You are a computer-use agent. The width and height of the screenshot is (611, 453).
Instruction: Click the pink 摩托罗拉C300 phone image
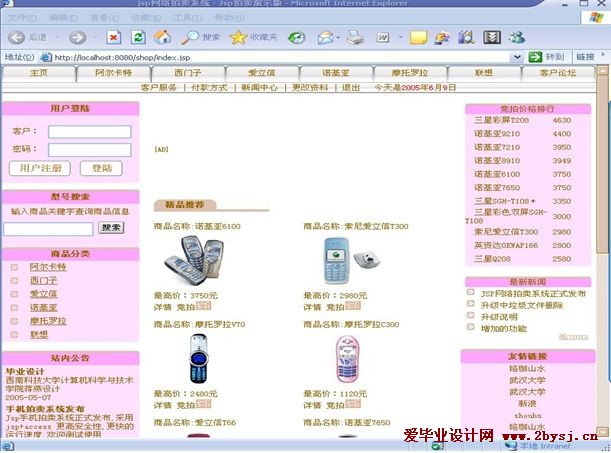347,359
